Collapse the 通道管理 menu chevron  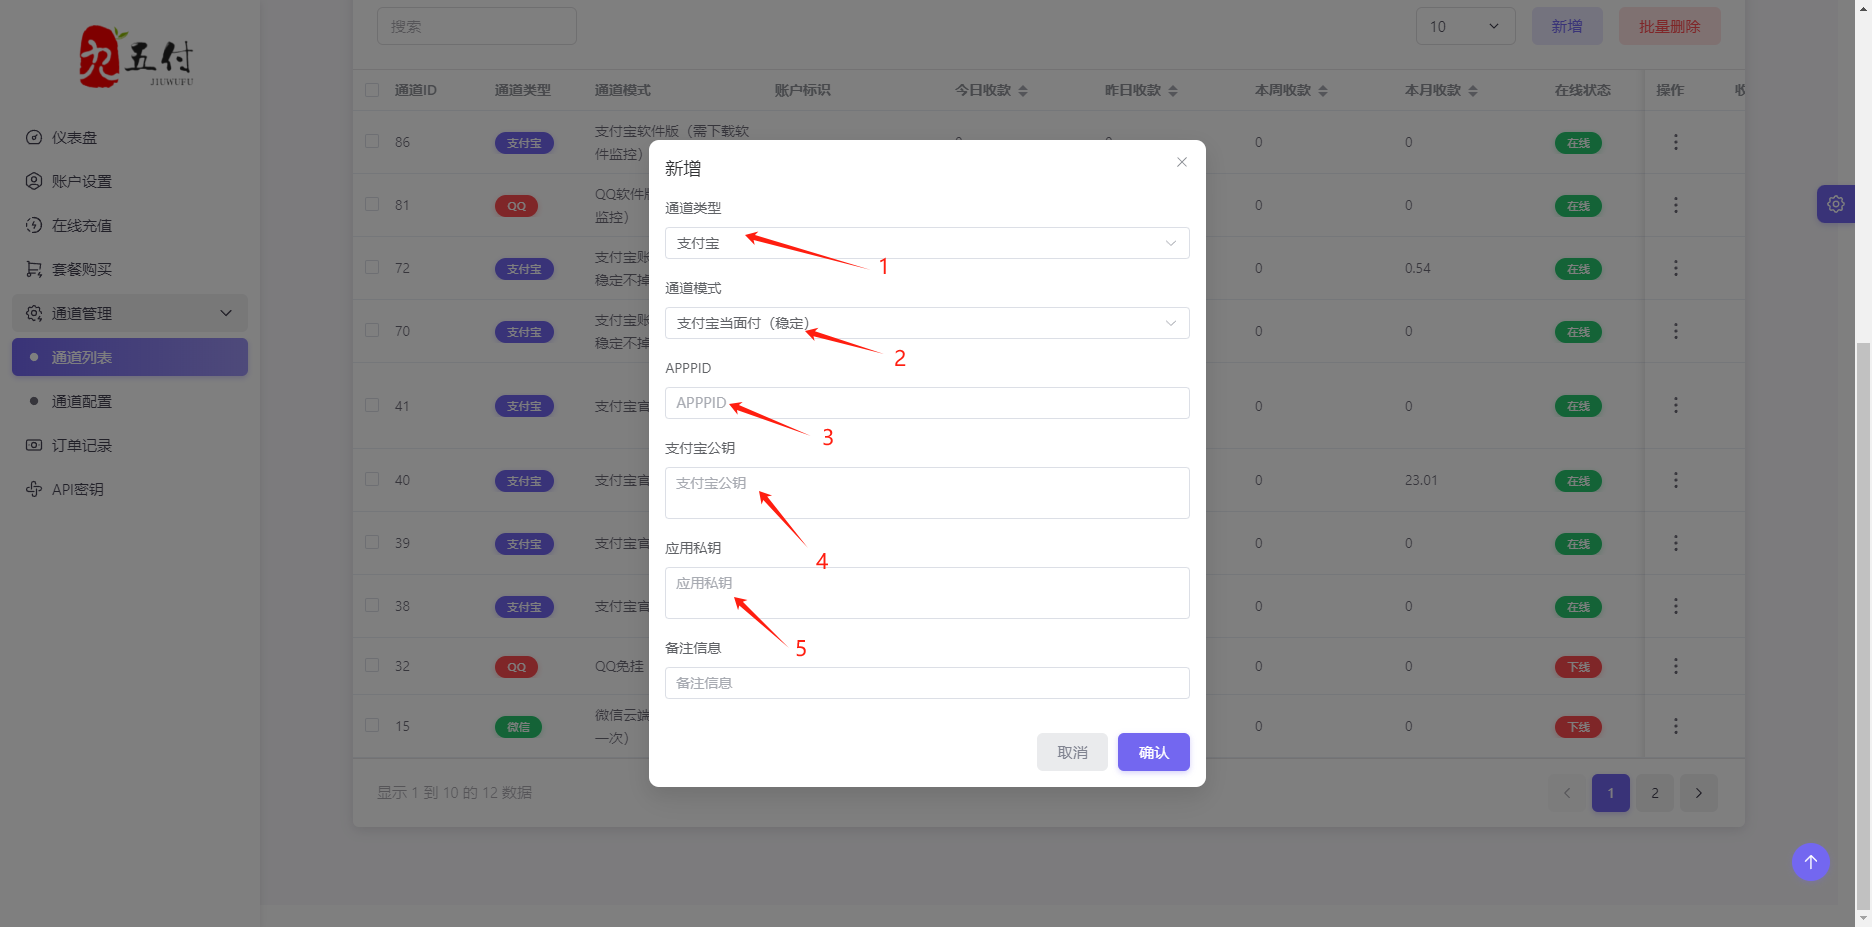coord(226,313)
